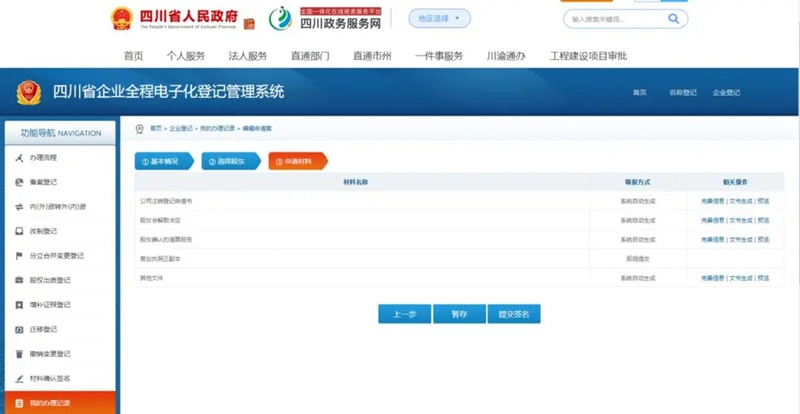Click 企业登记 in the breadcrumb path
Image resolution: width=800 pixels, height=414 pixels.
[x=181, y=129]
